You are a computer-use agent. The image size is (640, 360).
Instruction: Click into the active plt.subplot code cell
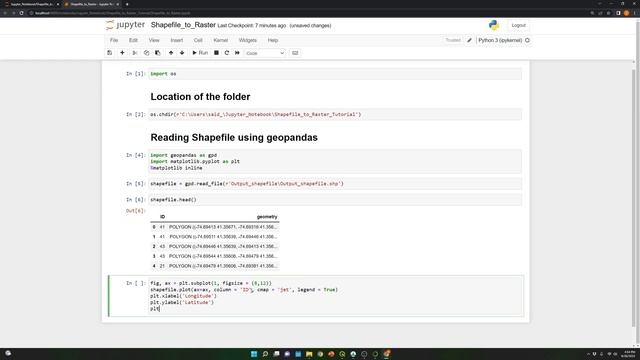coord(335,296)
